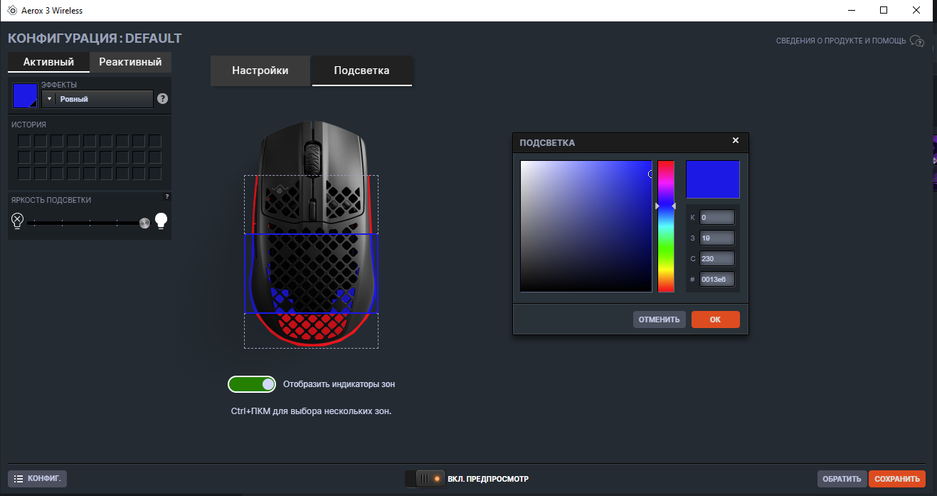The width and height of the screenshot is (937, 496).
Task: Select the top lighting zone on the mouse
Action: coord(311,204)
